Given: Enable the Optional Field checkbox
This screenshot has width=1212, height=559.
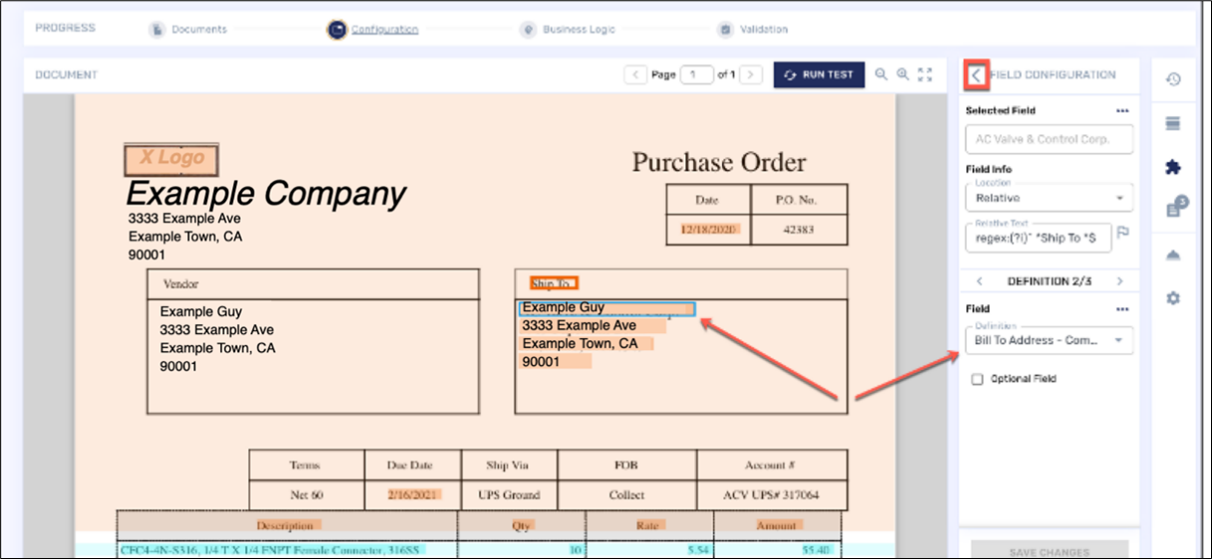Looking at the screenshot, I should (x=977, y=379).
